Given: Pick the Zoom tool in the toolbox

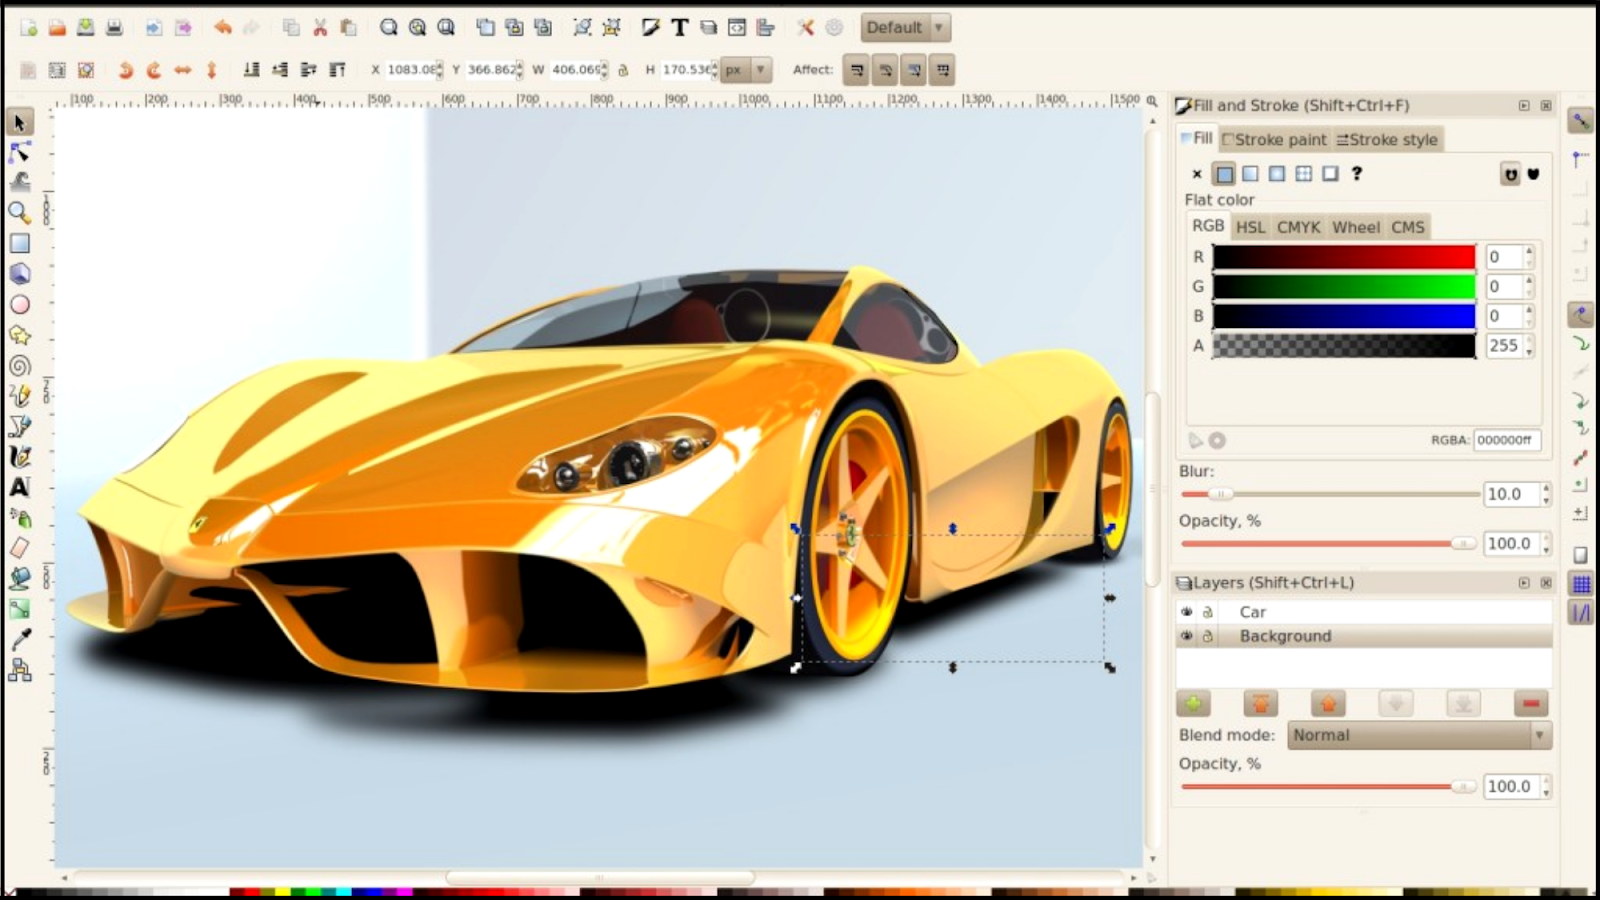Looking at the screenshot, I should coord(19,212).
